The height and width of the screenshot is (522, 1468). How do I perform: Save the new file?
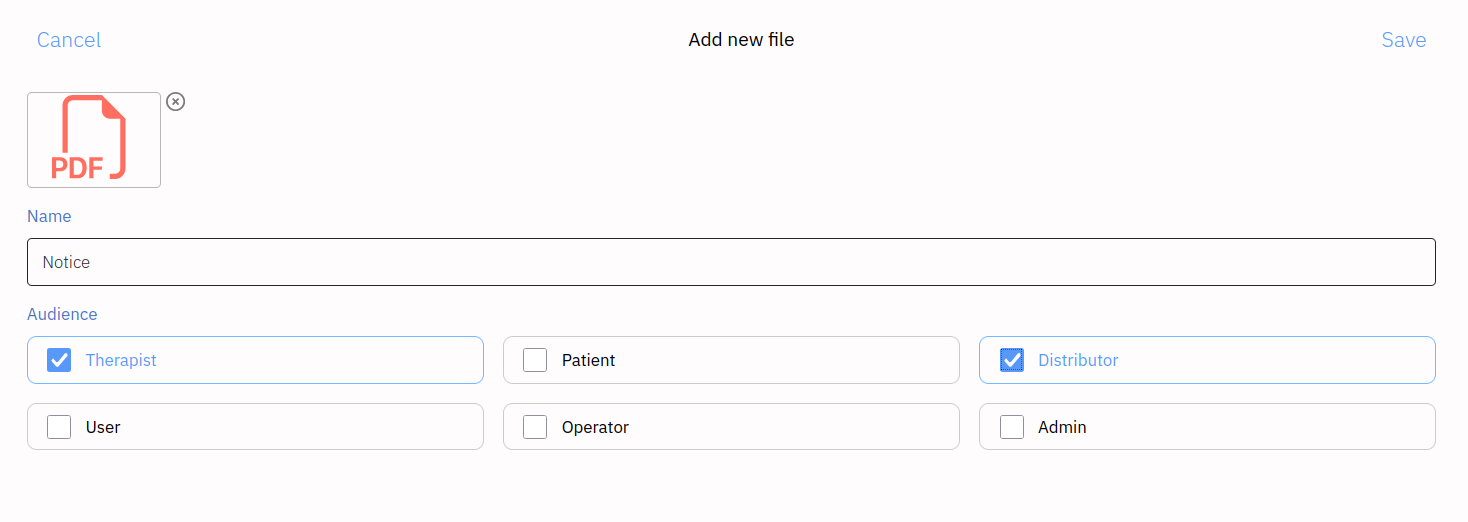coord(1403,40)
